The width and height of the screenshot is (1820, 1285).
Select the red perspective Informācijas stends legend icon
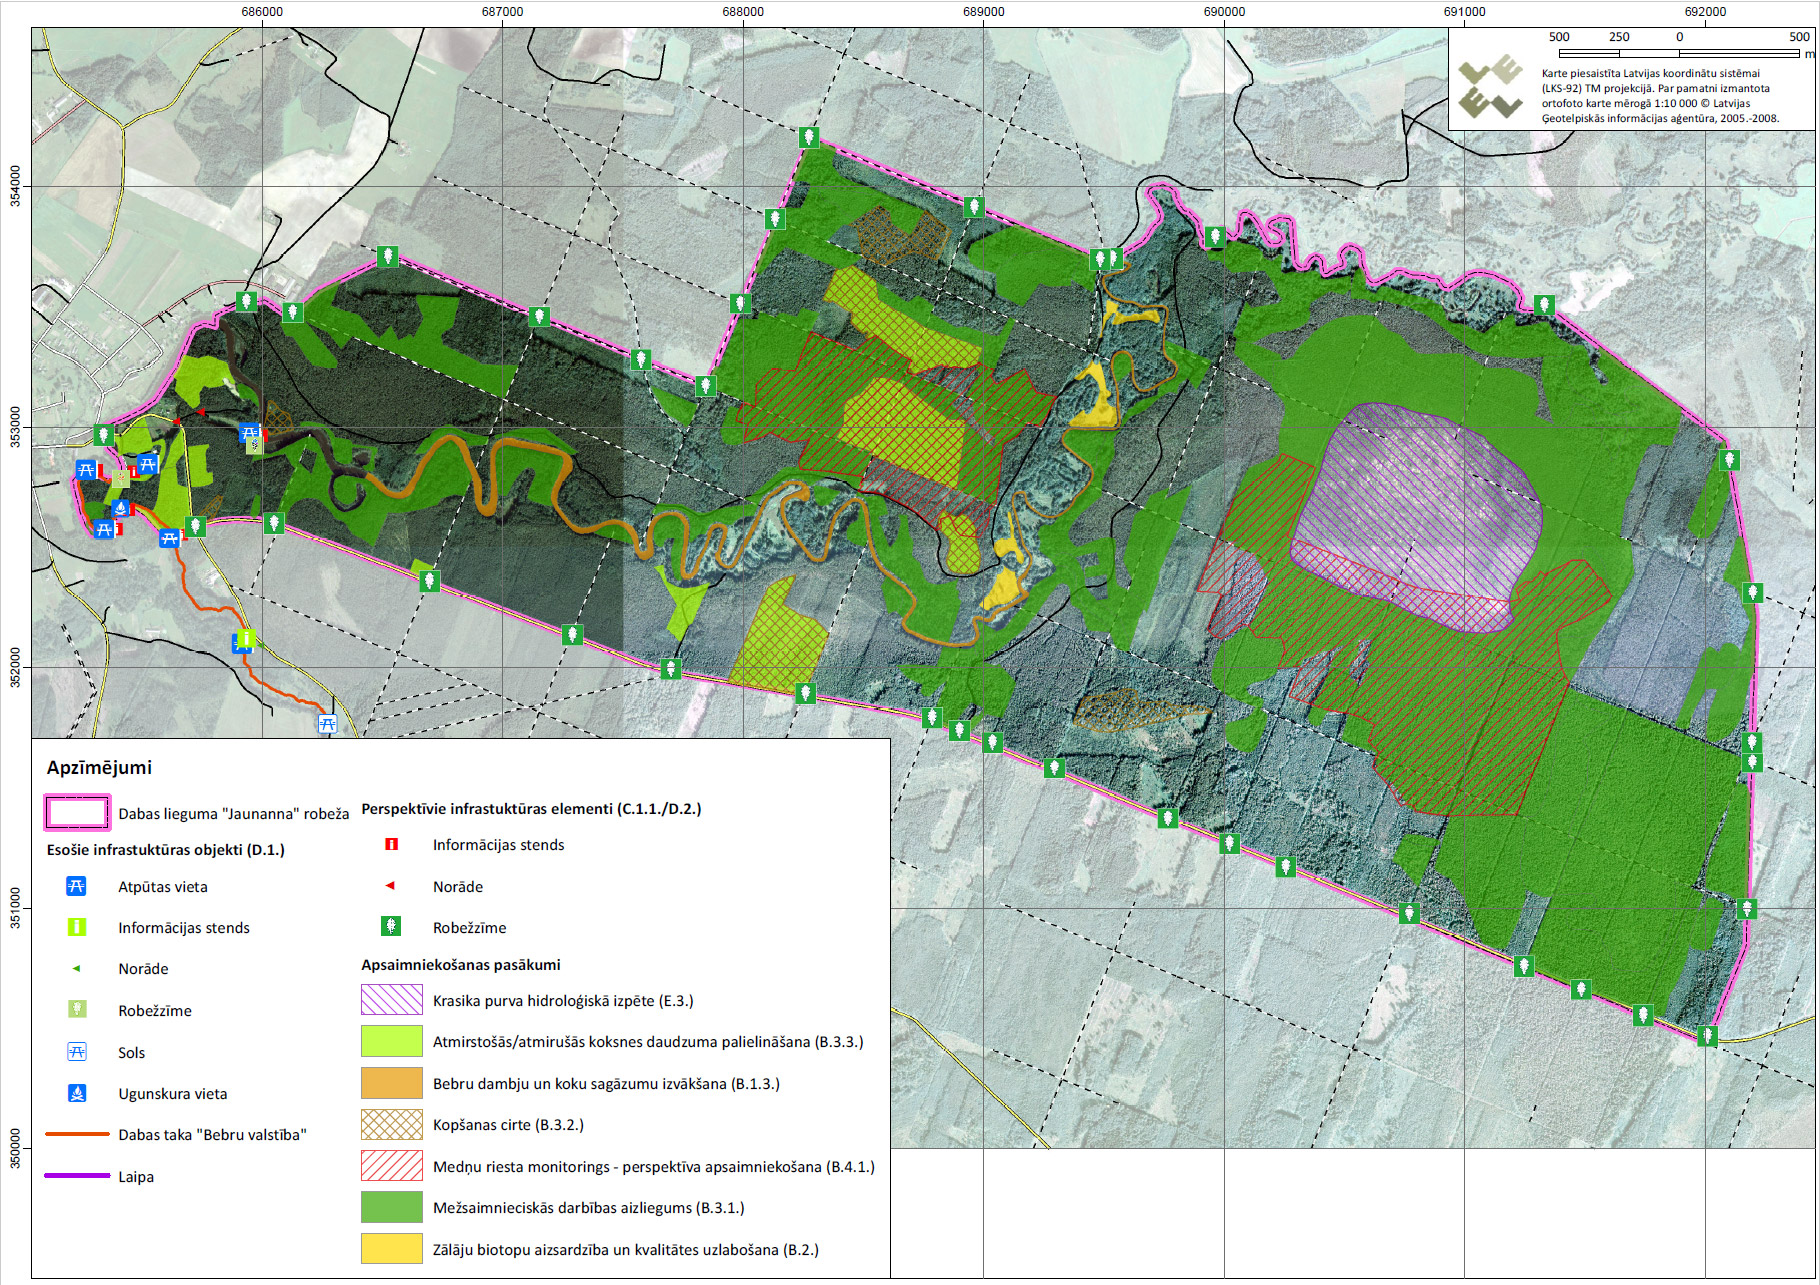(x=391, y=844)
